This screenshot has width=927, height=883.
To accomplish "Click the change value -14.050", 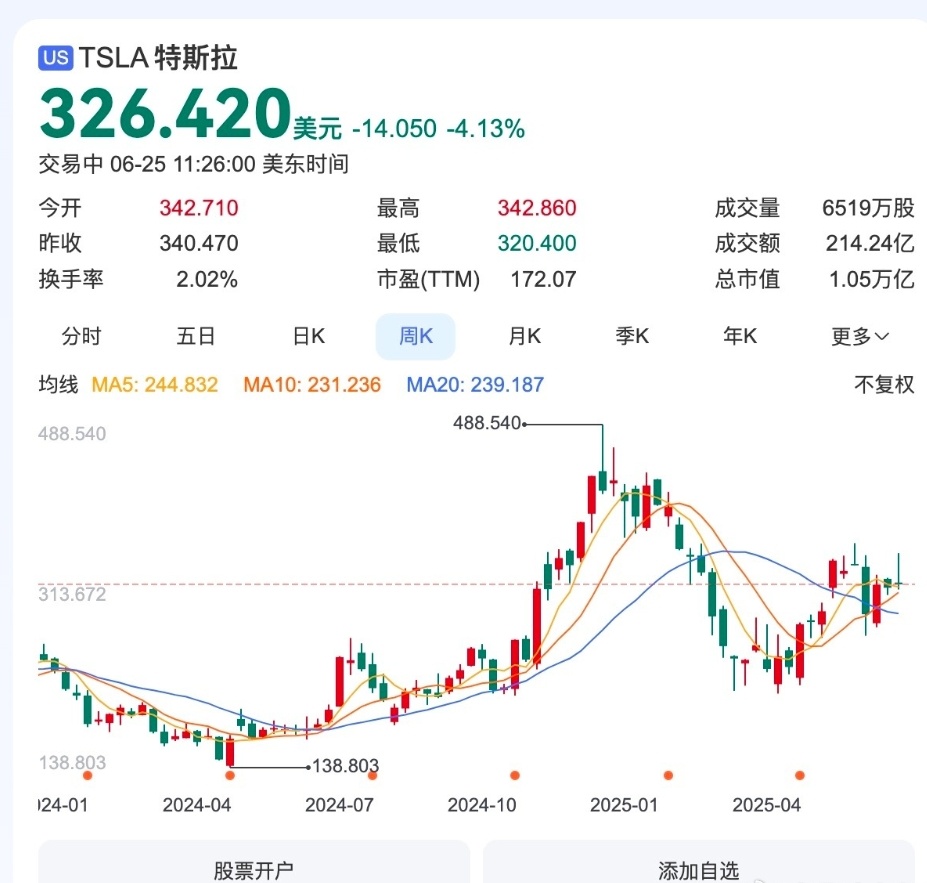I will (x=394, y=128).
